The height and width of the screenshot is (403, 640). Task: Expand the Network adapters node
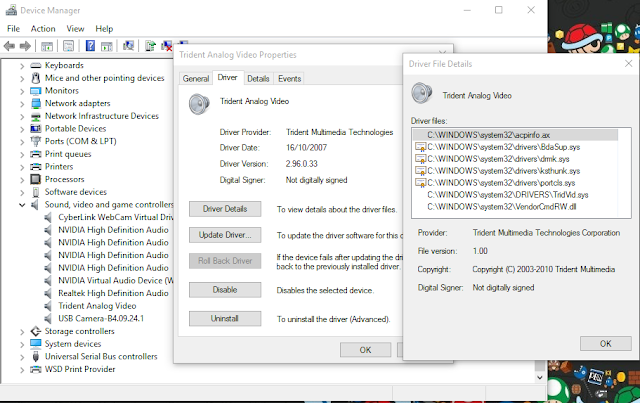[22, 104]
